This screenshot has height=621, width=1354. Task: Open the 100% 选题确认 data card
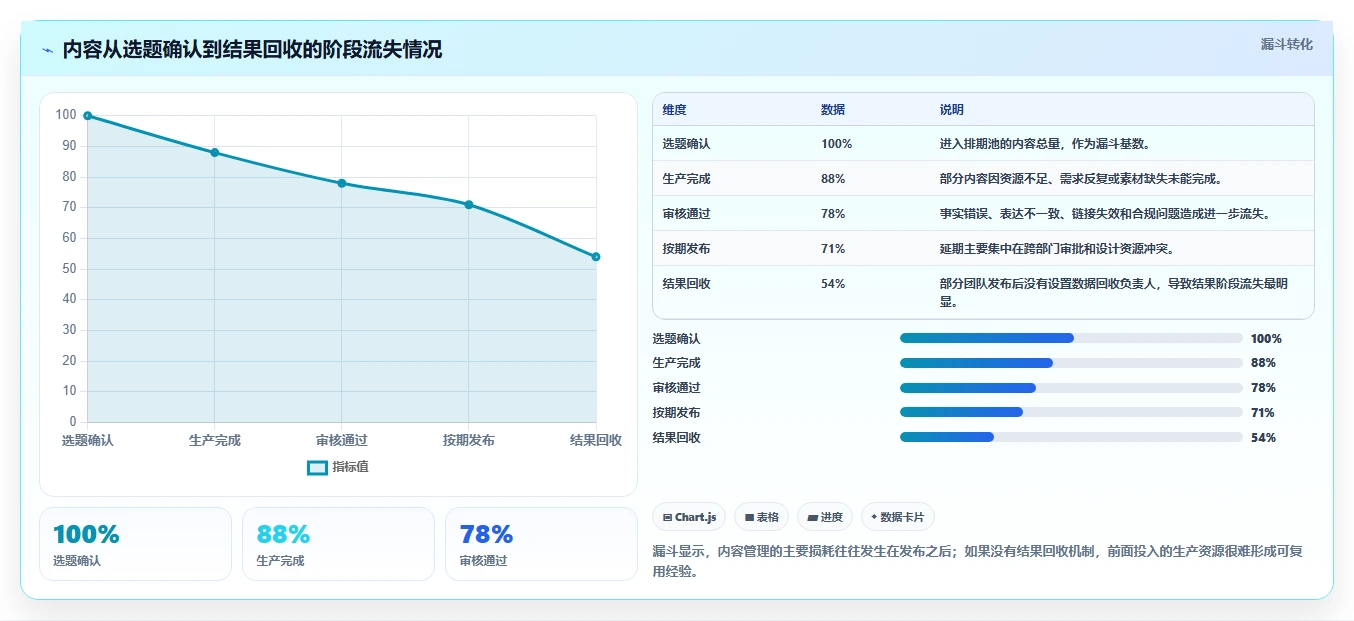click(x=135, y=544)
